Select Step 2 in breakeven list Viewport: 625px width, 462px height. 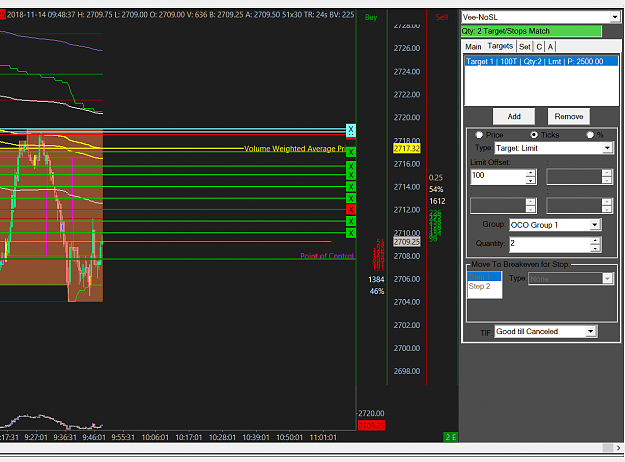pyautogui.click(x=484, y=286)
